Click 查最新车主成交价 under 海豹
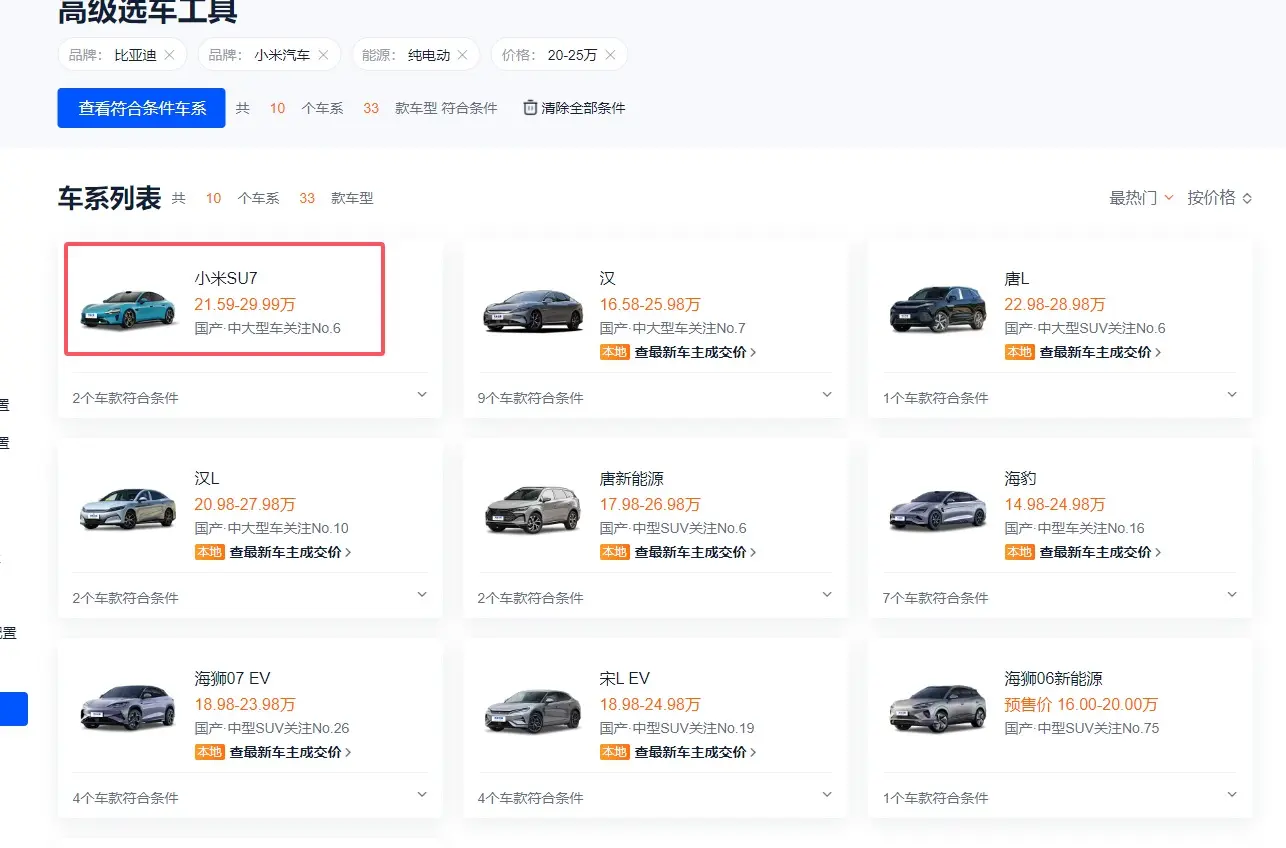Viewport: 1286px width, 848px height. (1100, 552)
